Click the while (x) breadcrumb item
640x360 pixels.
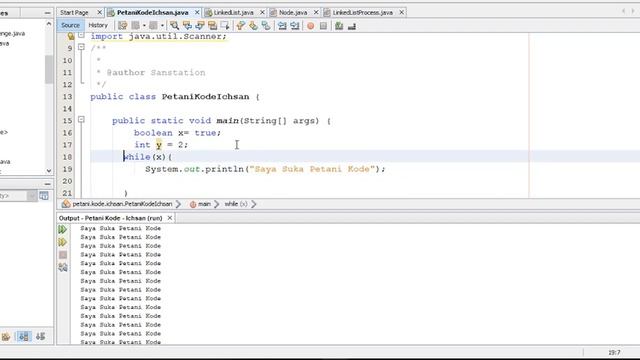(236, 204)
